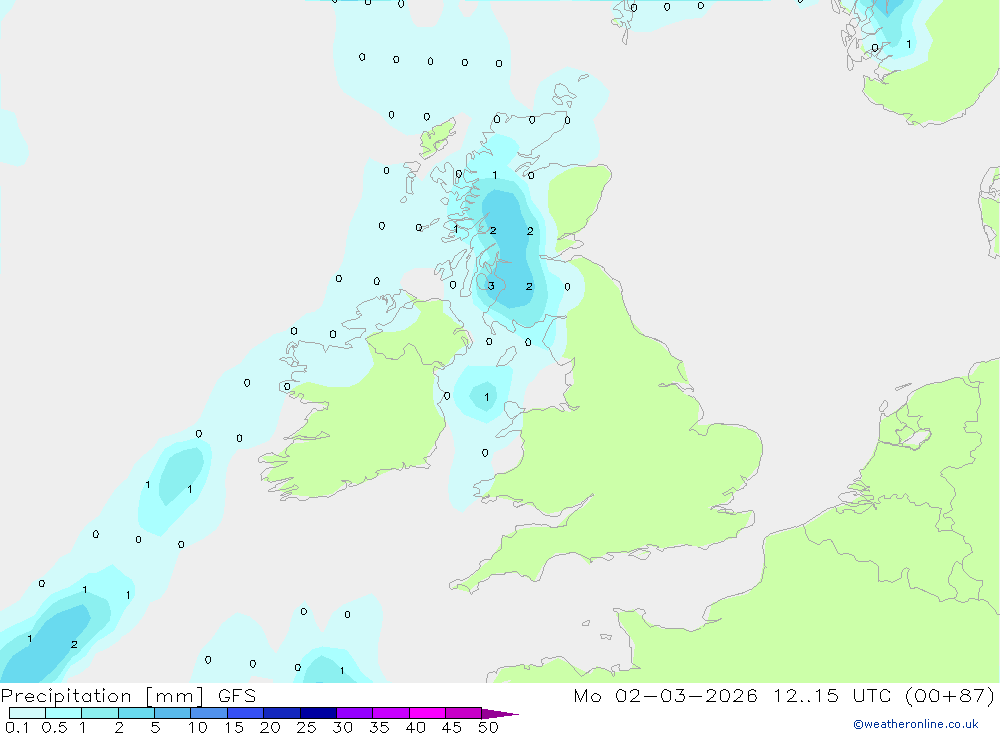Click the 25–30 mm legend color swatch
1000x733 pixels.
(318, 713)
